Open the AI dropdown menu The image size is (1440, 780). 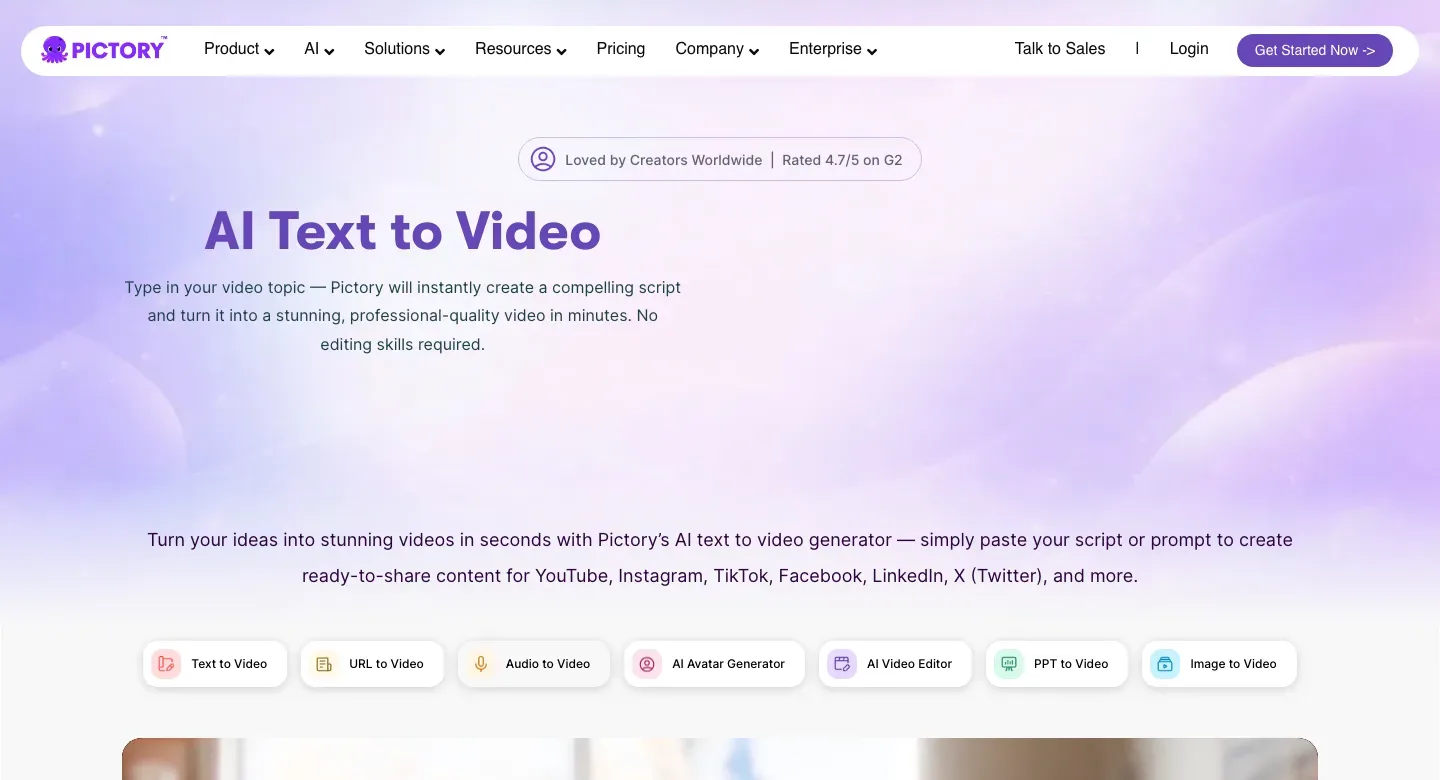click(x=319, y=49)
